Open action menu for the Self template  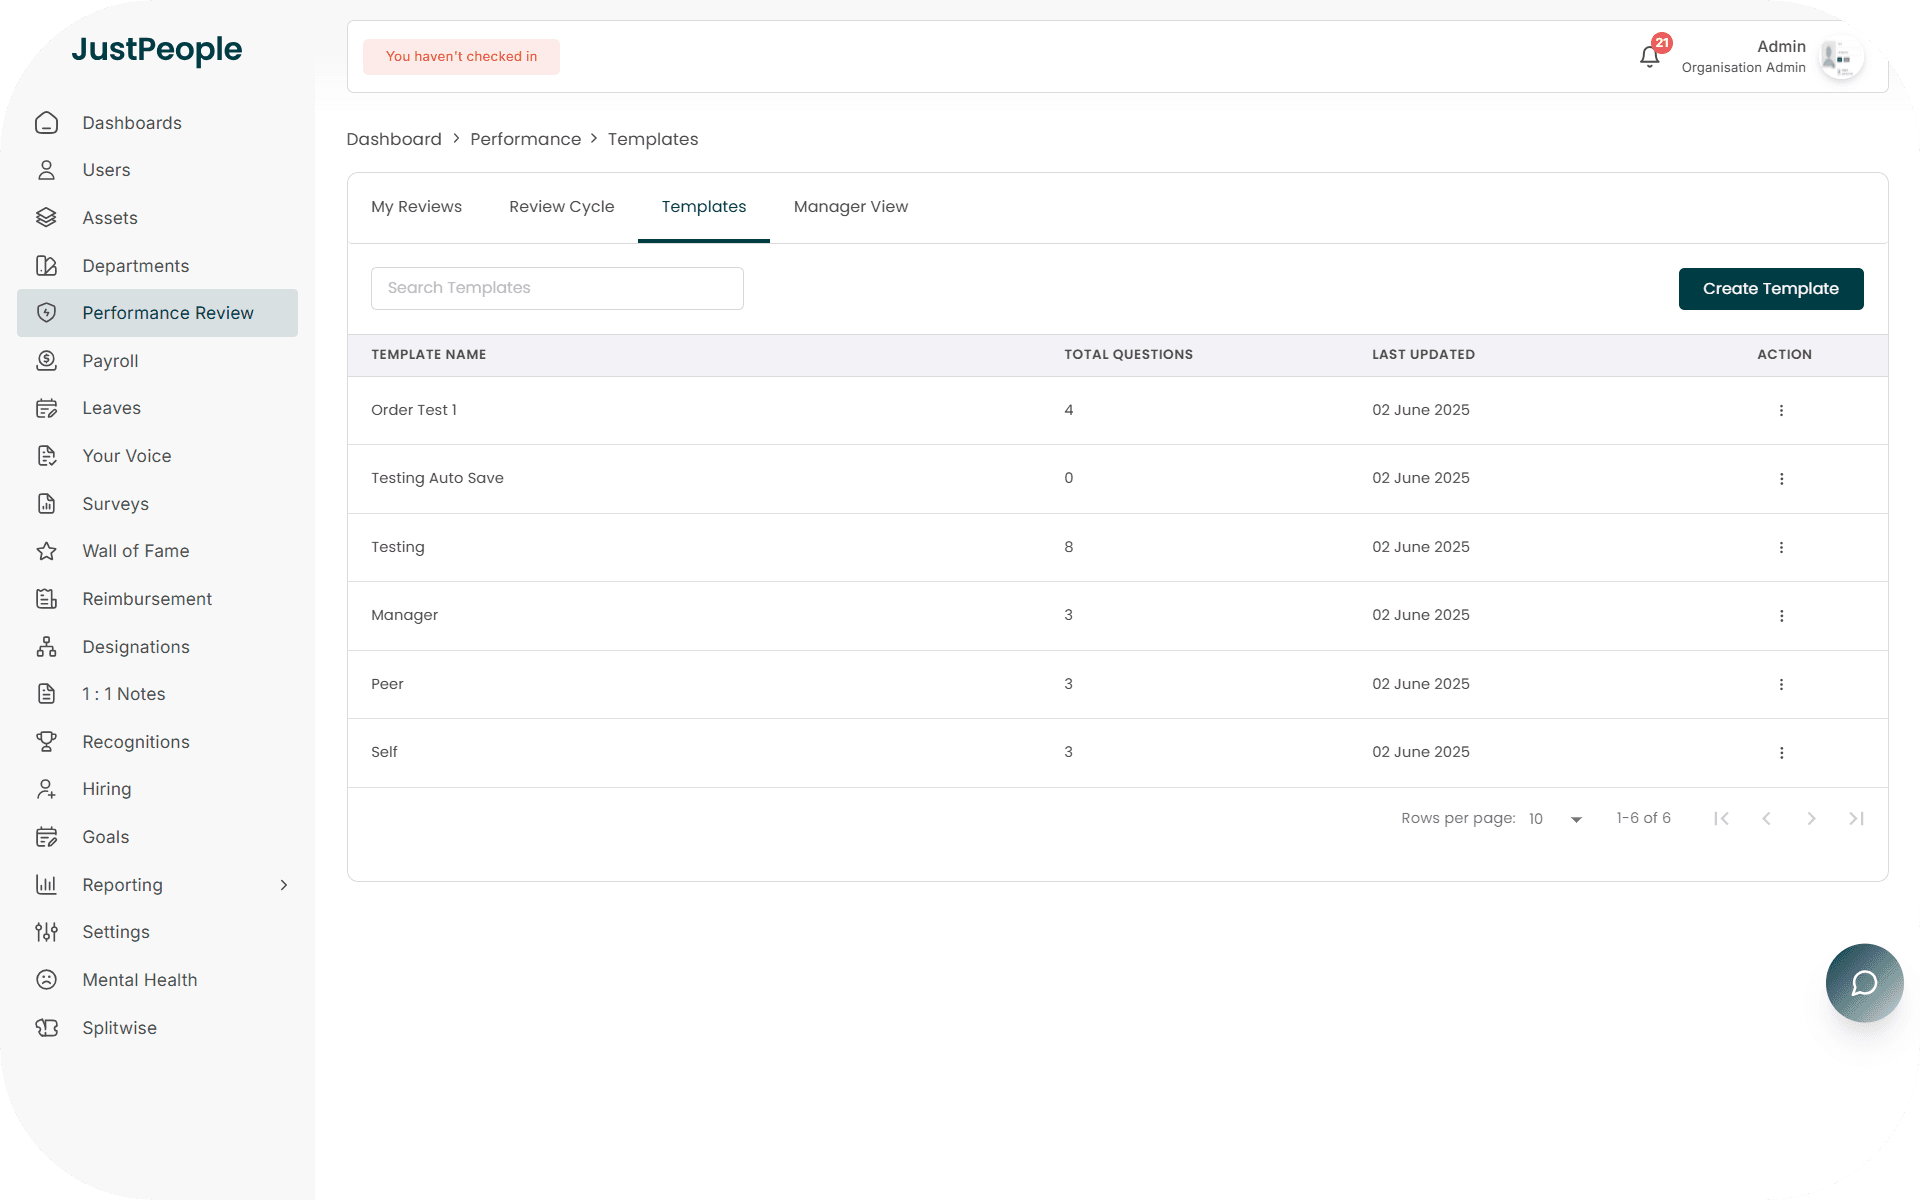pyautogui.click(x=1781, y=753)
